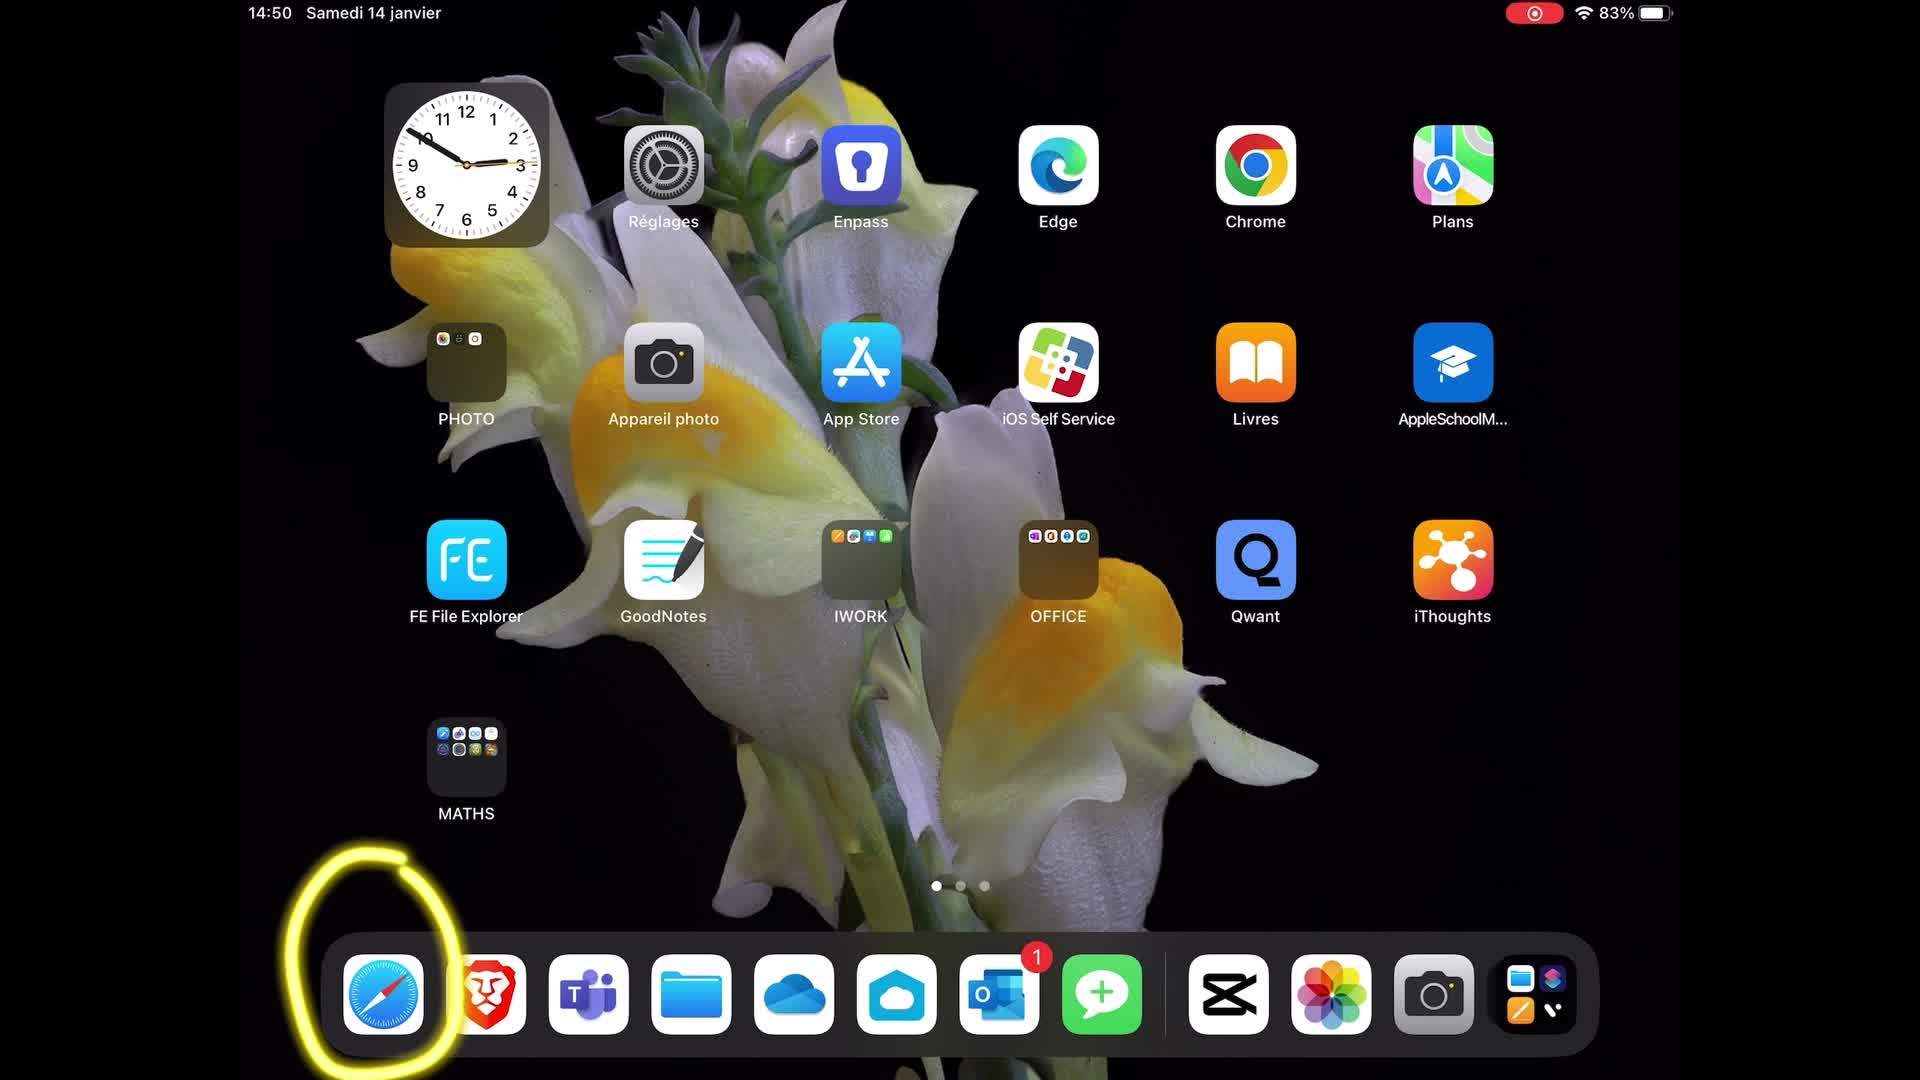Screen dimensions: 1920x1080
Task: Switch to second home screen page dot
Action: click(x=960, y=886)
